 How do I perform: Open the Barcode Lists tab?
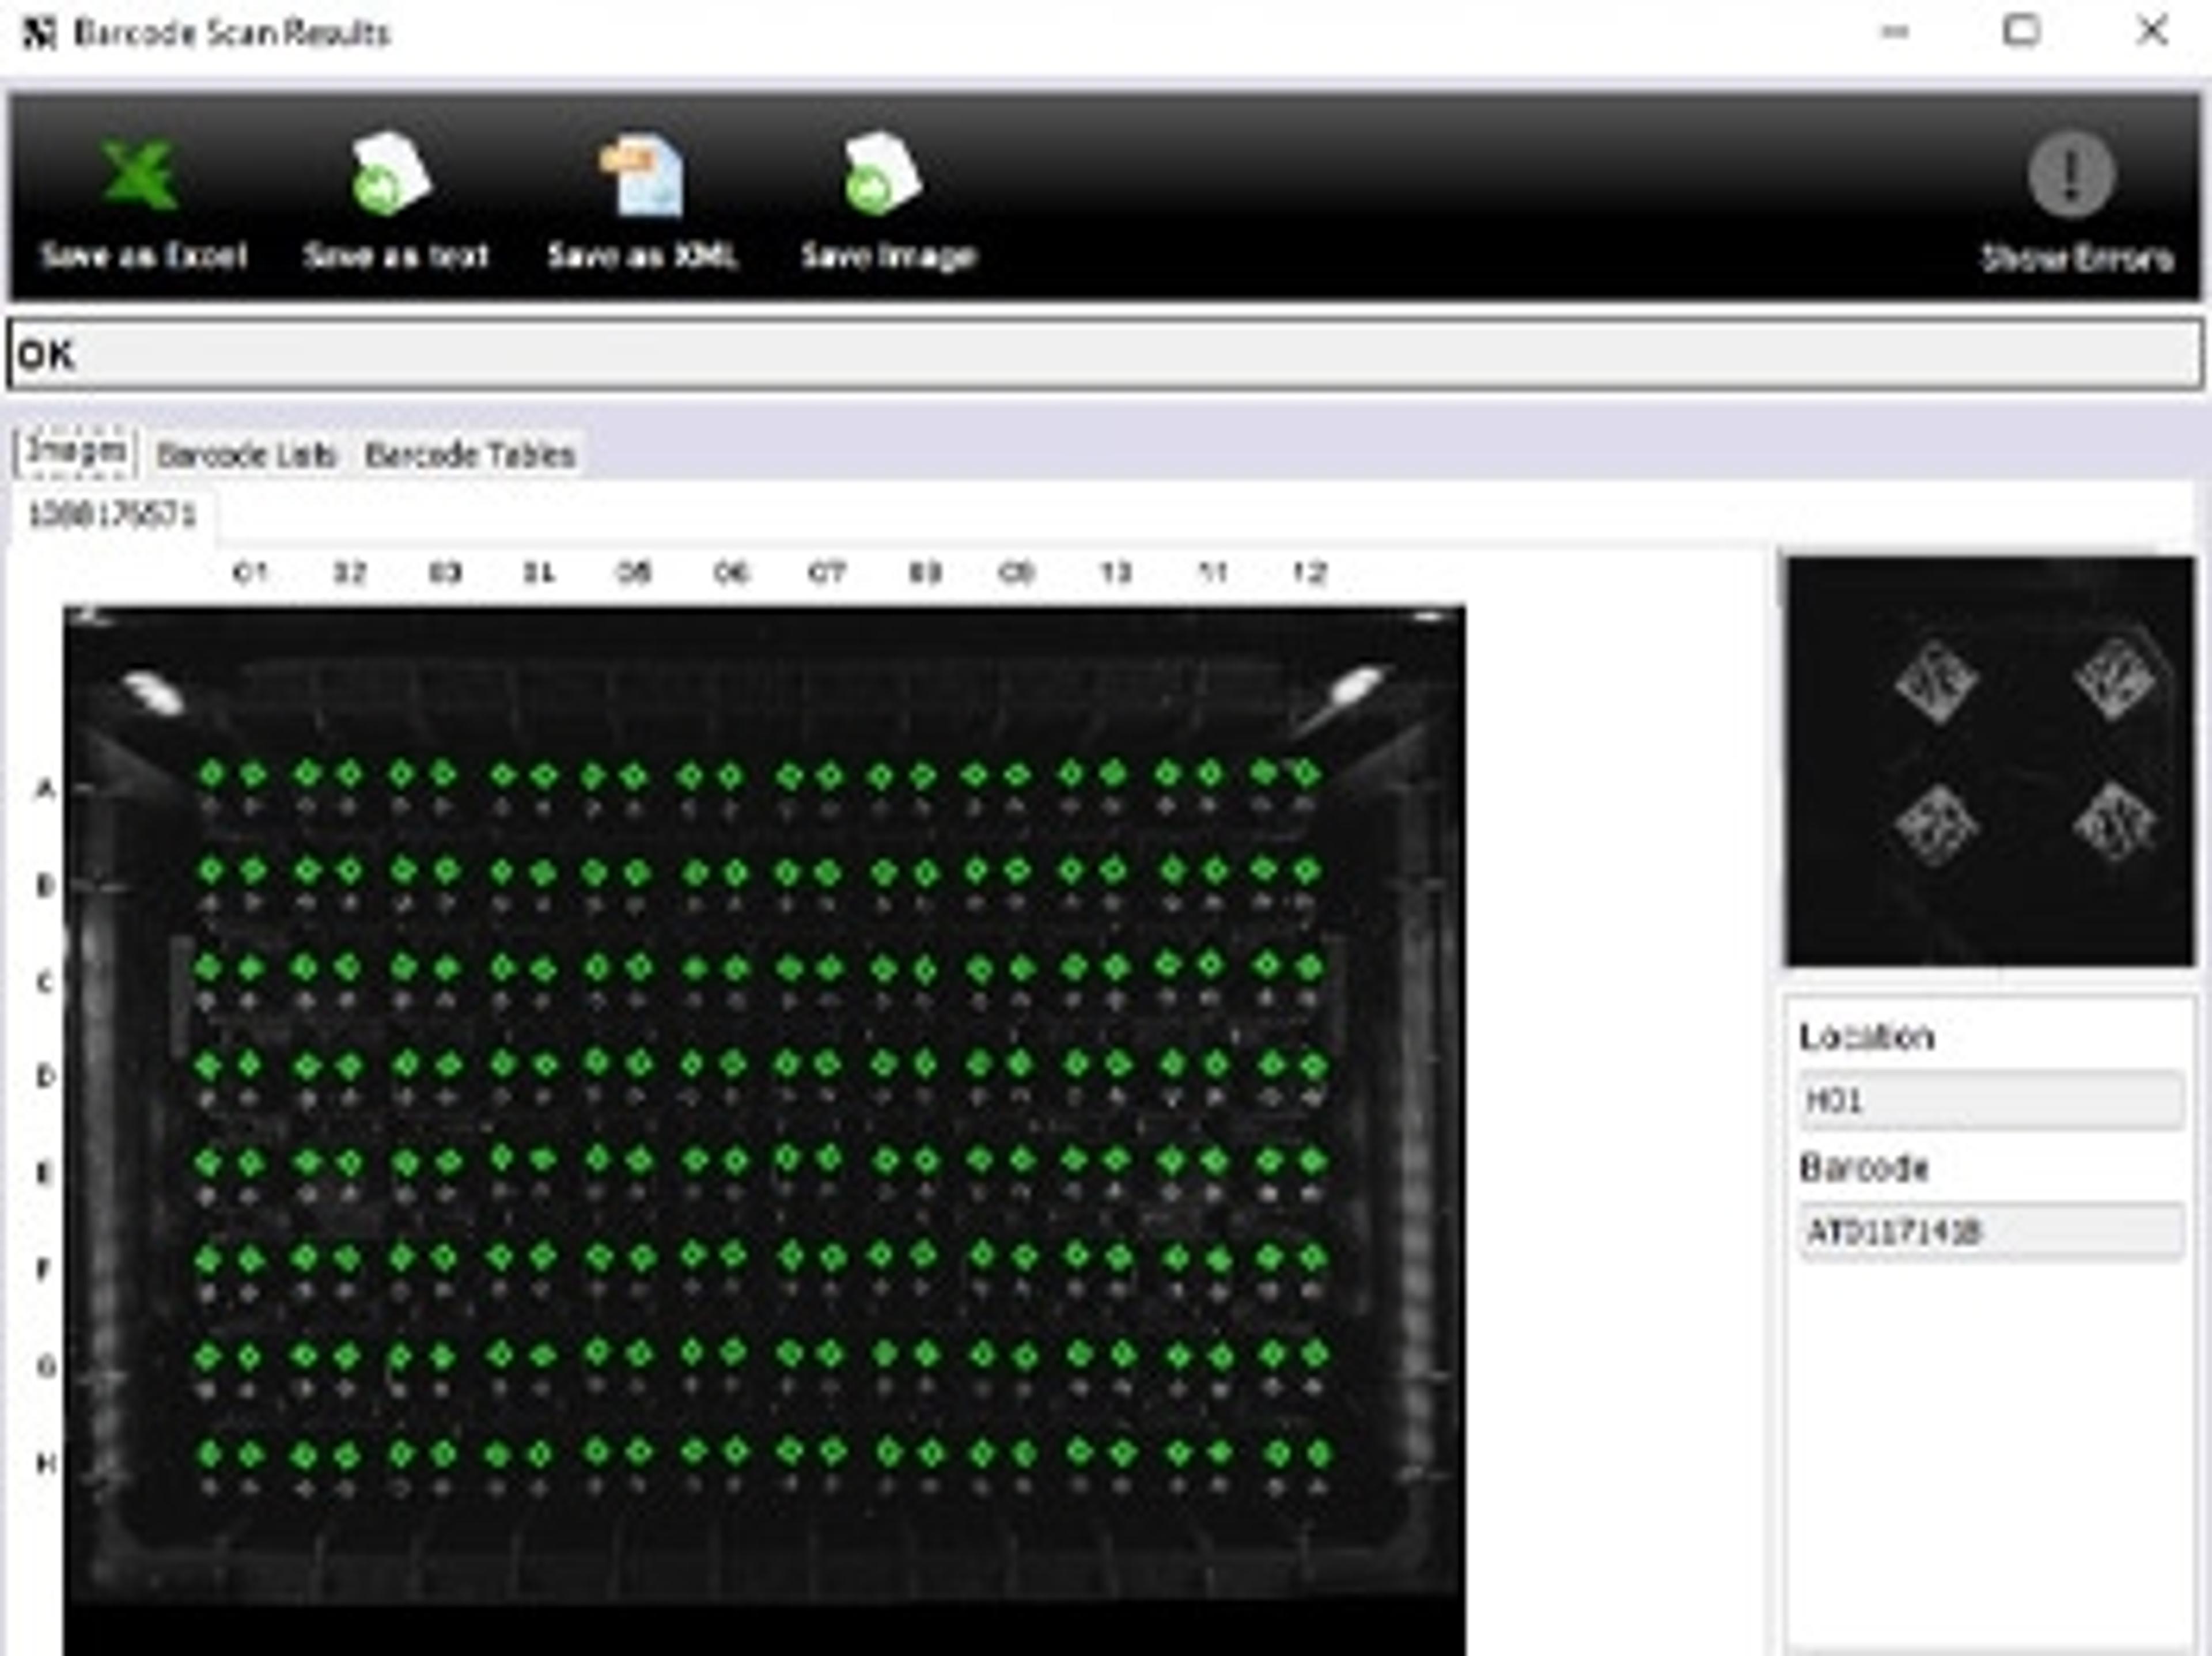[246, 455]
